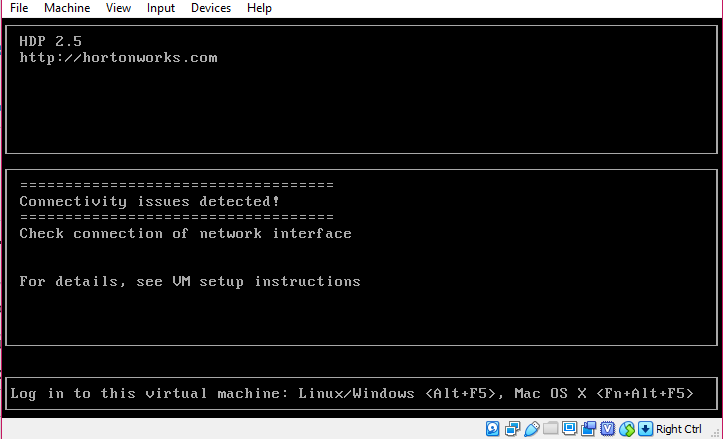Screen dimensions: 723x439
Task: Open the Input menu
Action: tap(160, 8)
